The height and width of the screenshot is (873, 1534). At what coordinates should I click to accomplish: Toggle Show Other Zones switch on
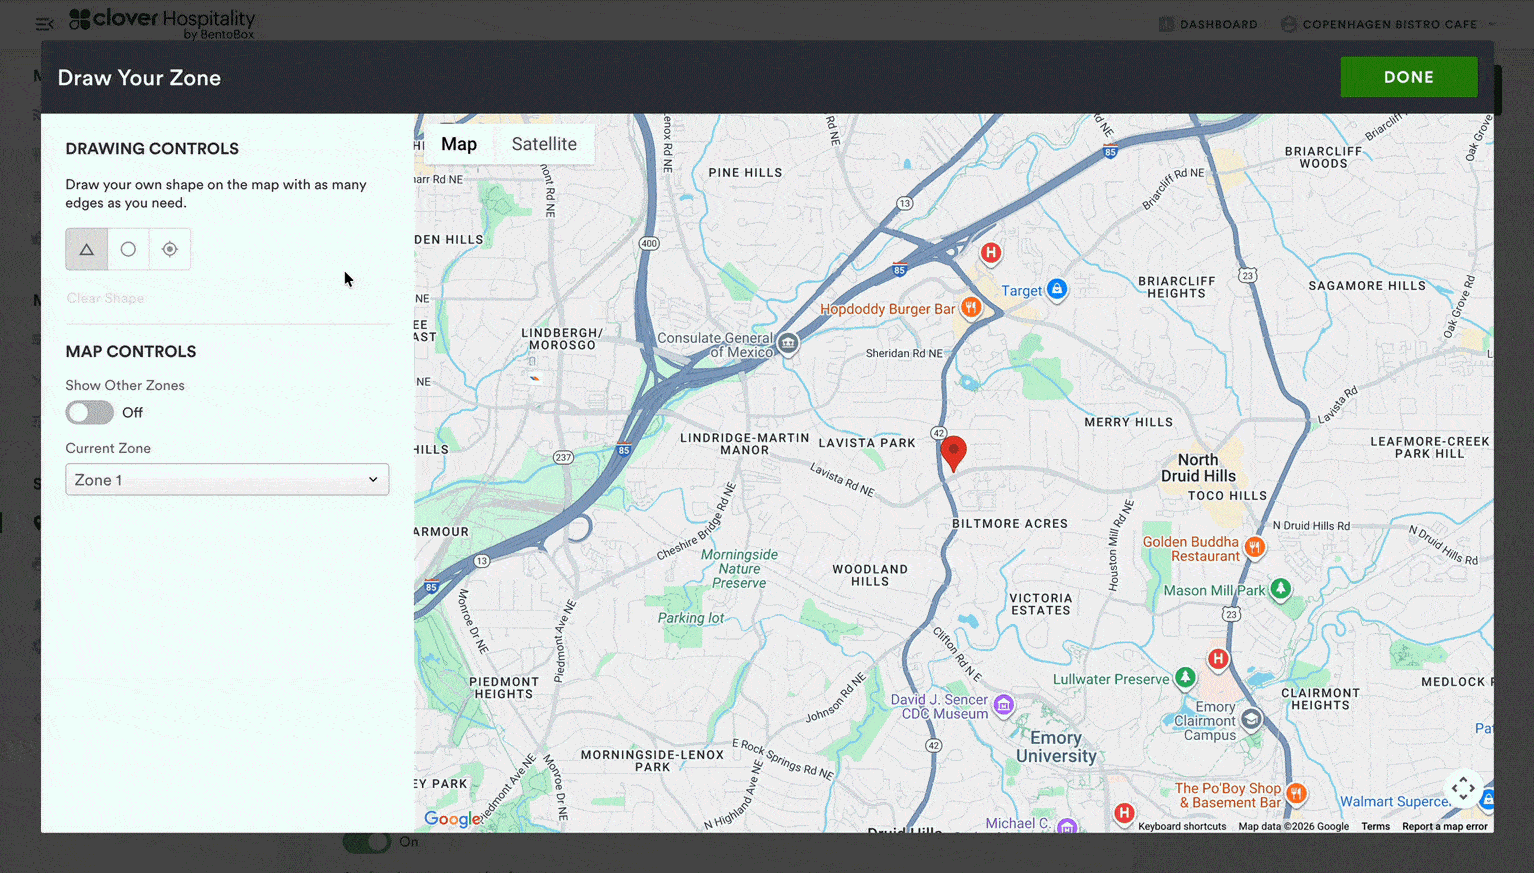click(90, 413)
